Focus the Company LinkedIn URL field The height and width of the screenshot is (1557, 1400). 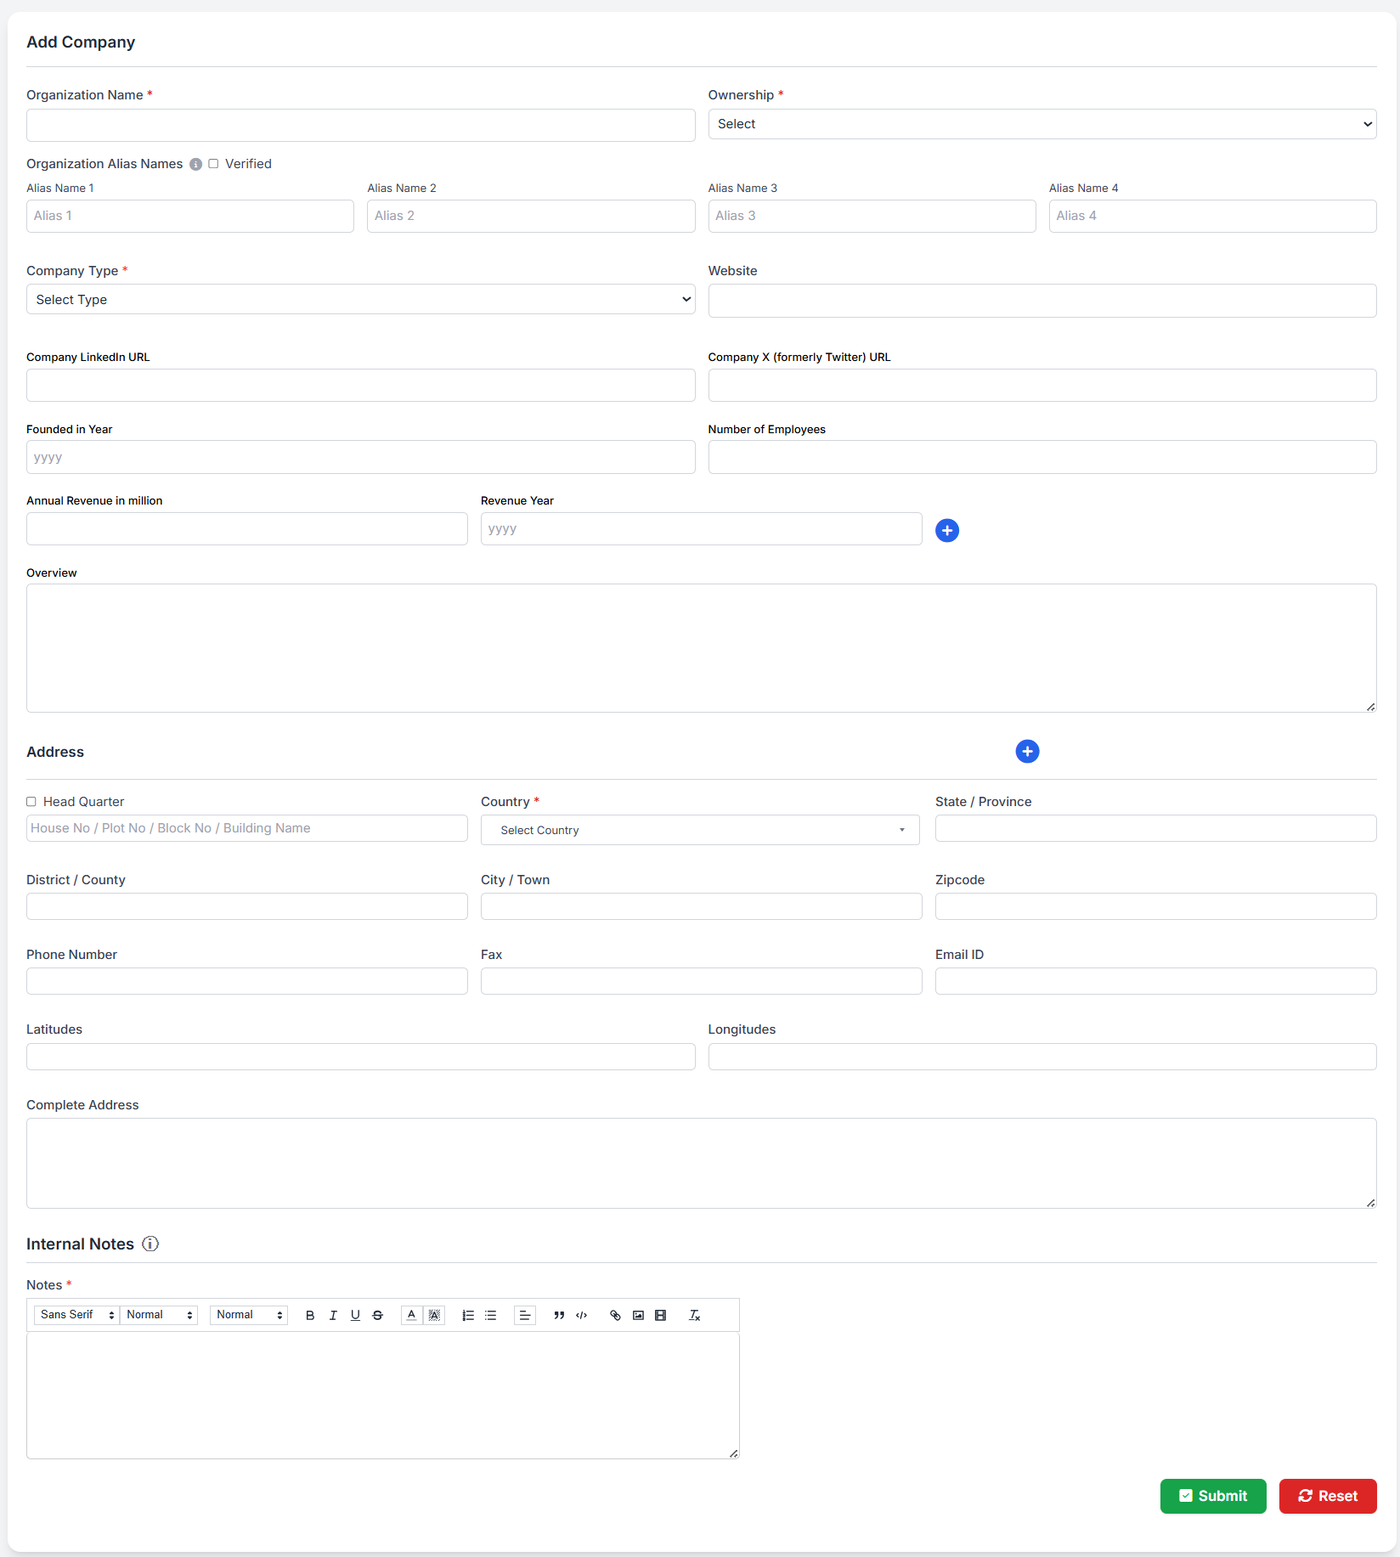[360, 385]
